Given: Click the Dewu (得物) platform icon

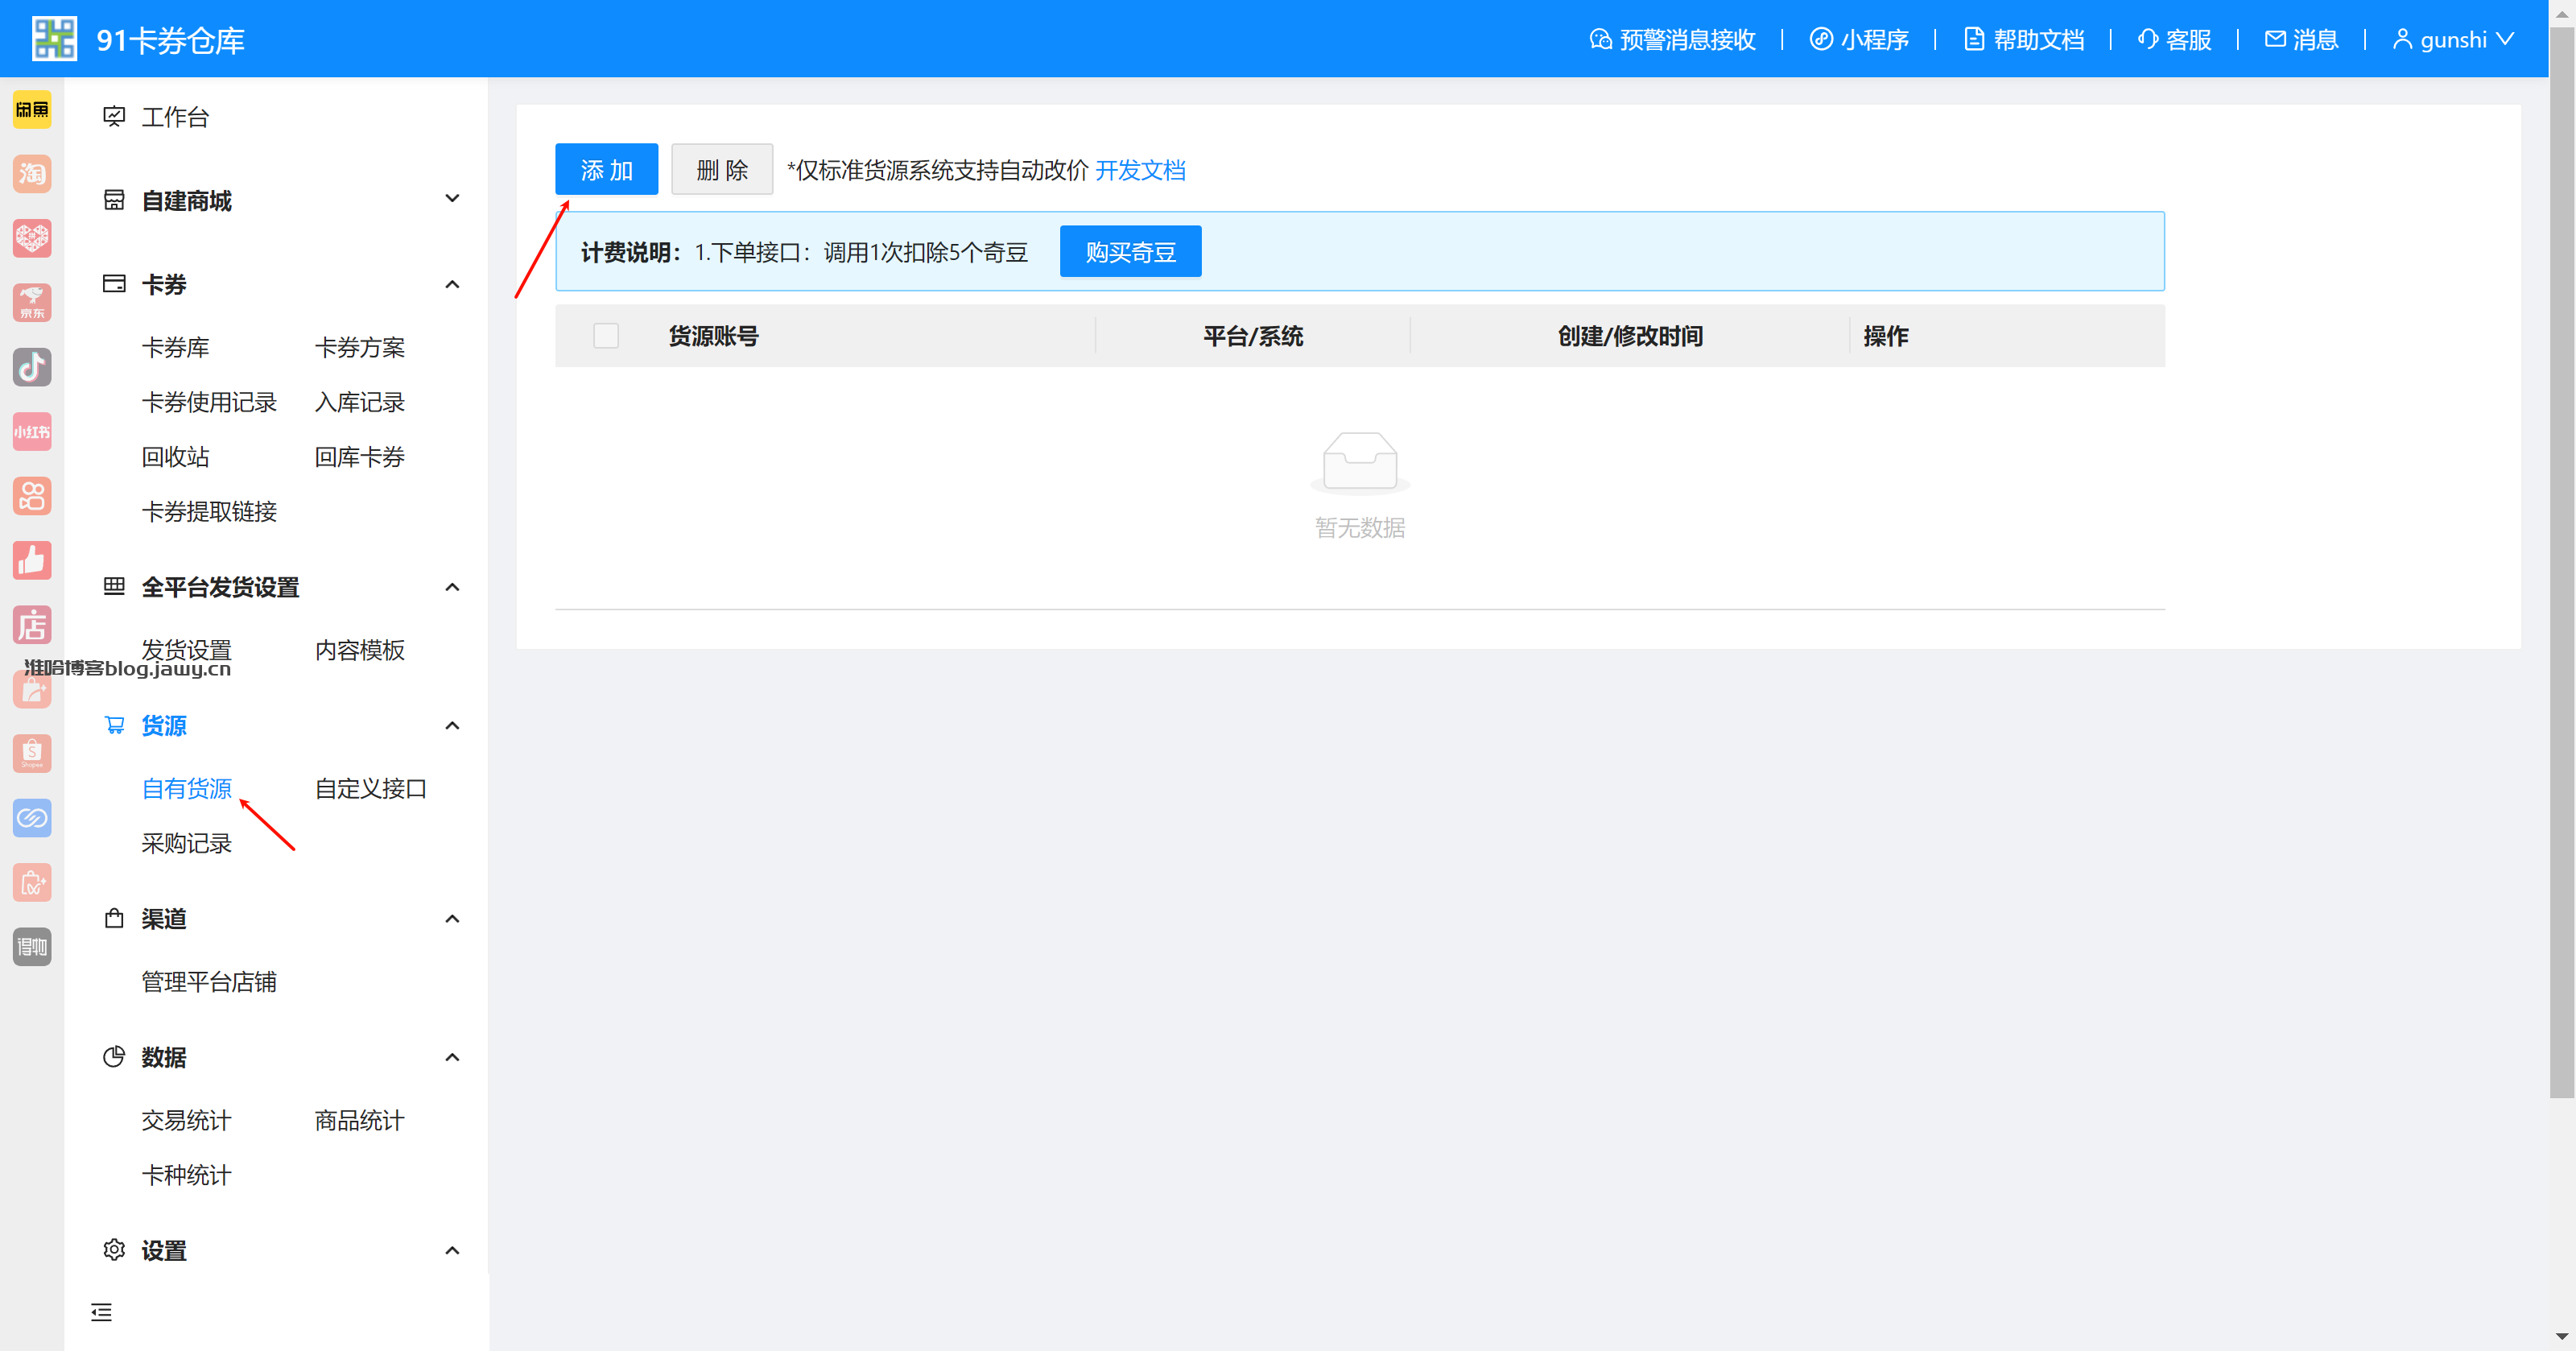Looking at the screenshot, I should click(32, 947).
